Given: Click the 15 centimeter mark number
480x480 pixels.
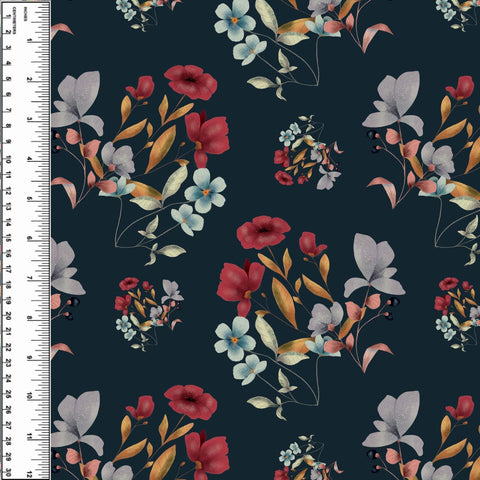Looking at the screenshot, I should [x=8, y=238].
